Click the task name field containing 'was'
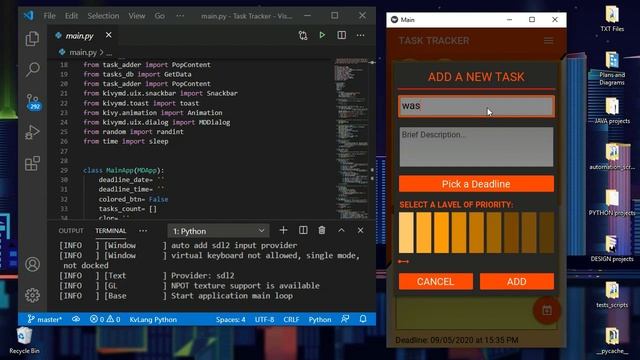This screenshot has width=640, height=360. pyautogui.click(x=476, y=107)
